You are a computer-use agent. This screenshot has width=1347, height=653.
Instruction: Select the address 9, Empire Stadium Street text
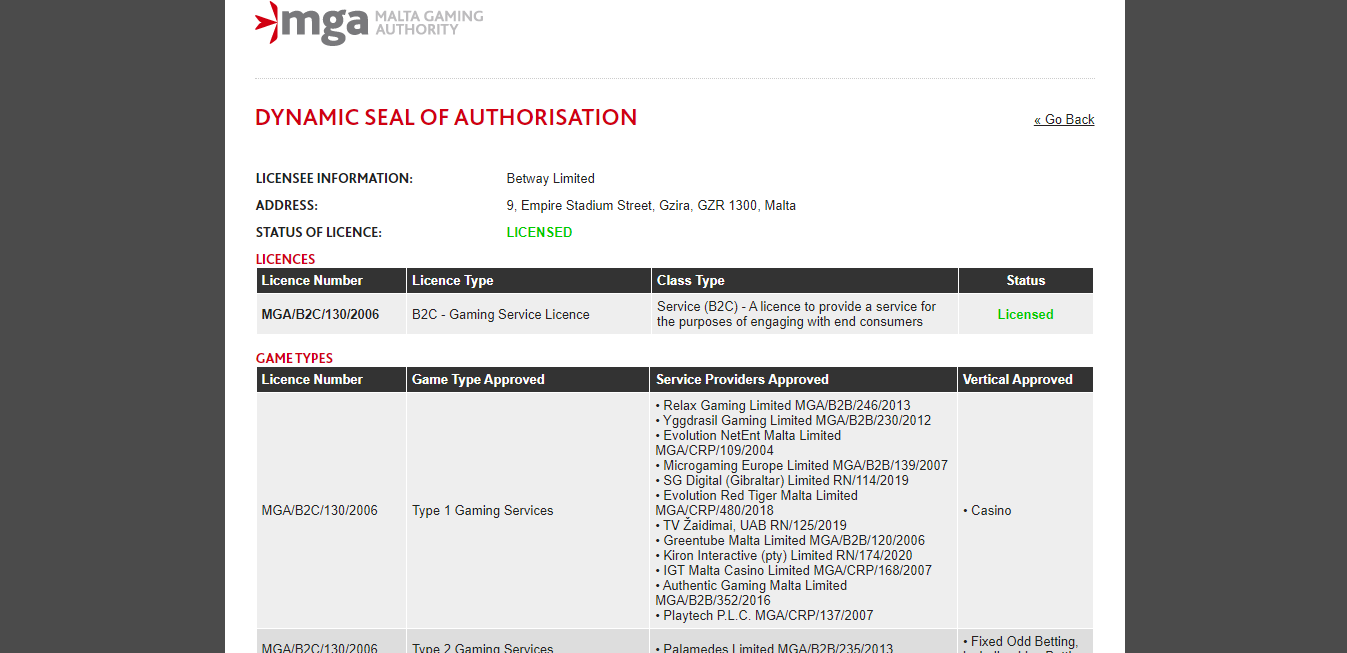point(651,206)
